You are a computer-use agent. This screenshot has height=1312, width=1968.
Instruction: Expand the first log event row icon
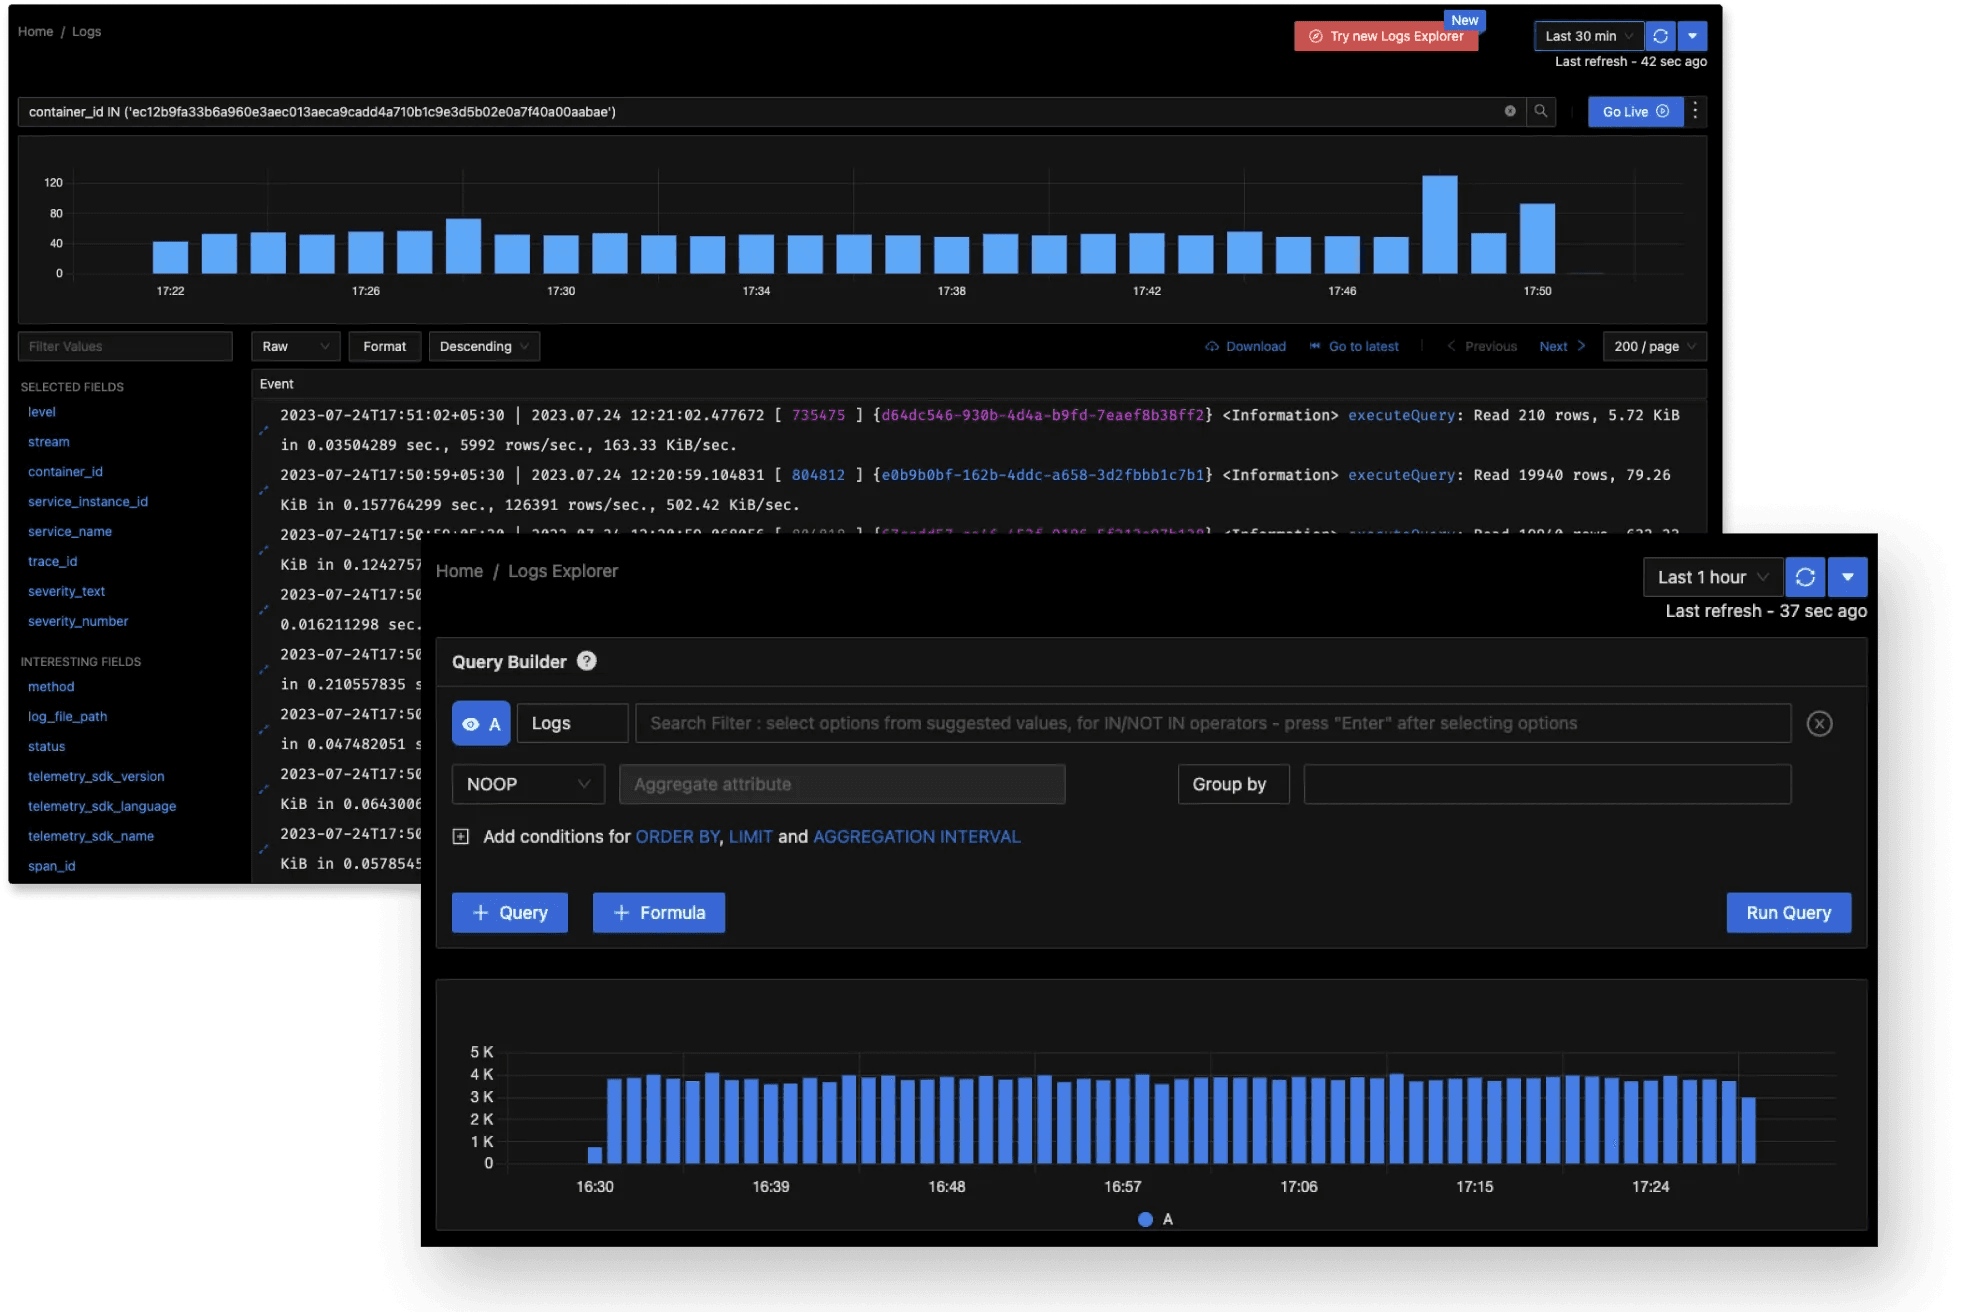pos(264,430)
